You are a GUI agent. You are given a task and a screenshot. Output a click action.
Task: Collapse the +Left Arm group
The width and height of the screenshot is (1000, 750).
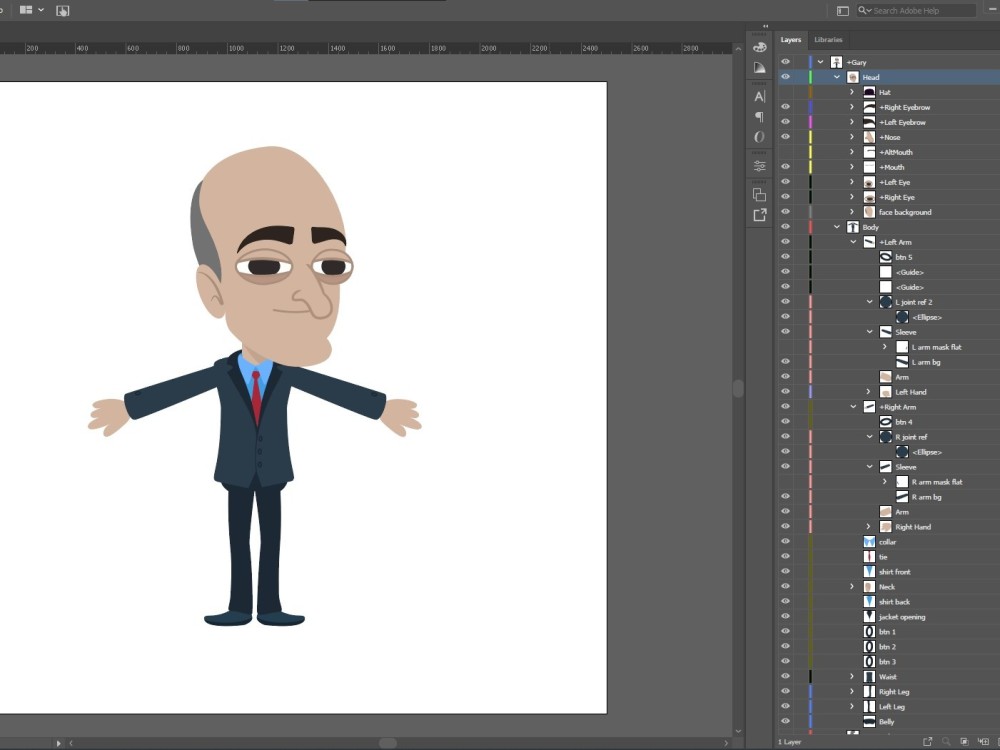pos(853,242)
